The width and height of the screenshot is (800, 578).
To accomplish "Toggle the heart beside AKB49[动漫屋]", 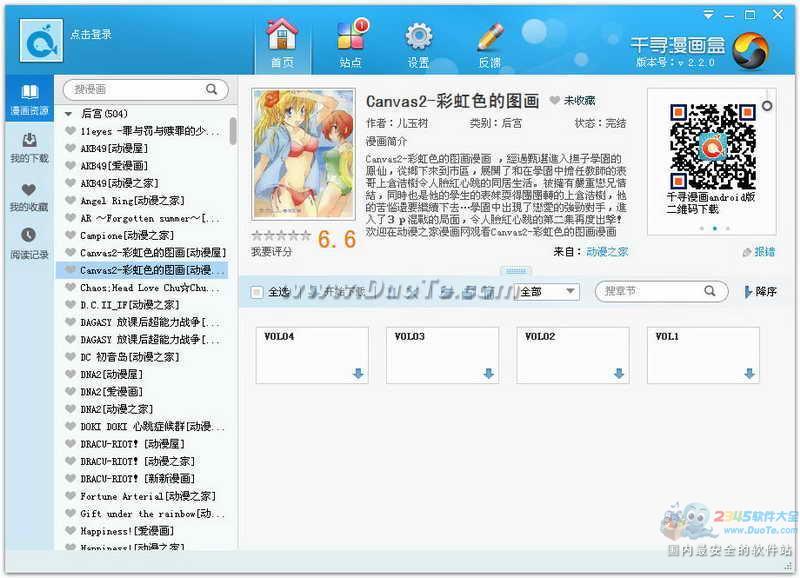I will [x=70, y=148].
